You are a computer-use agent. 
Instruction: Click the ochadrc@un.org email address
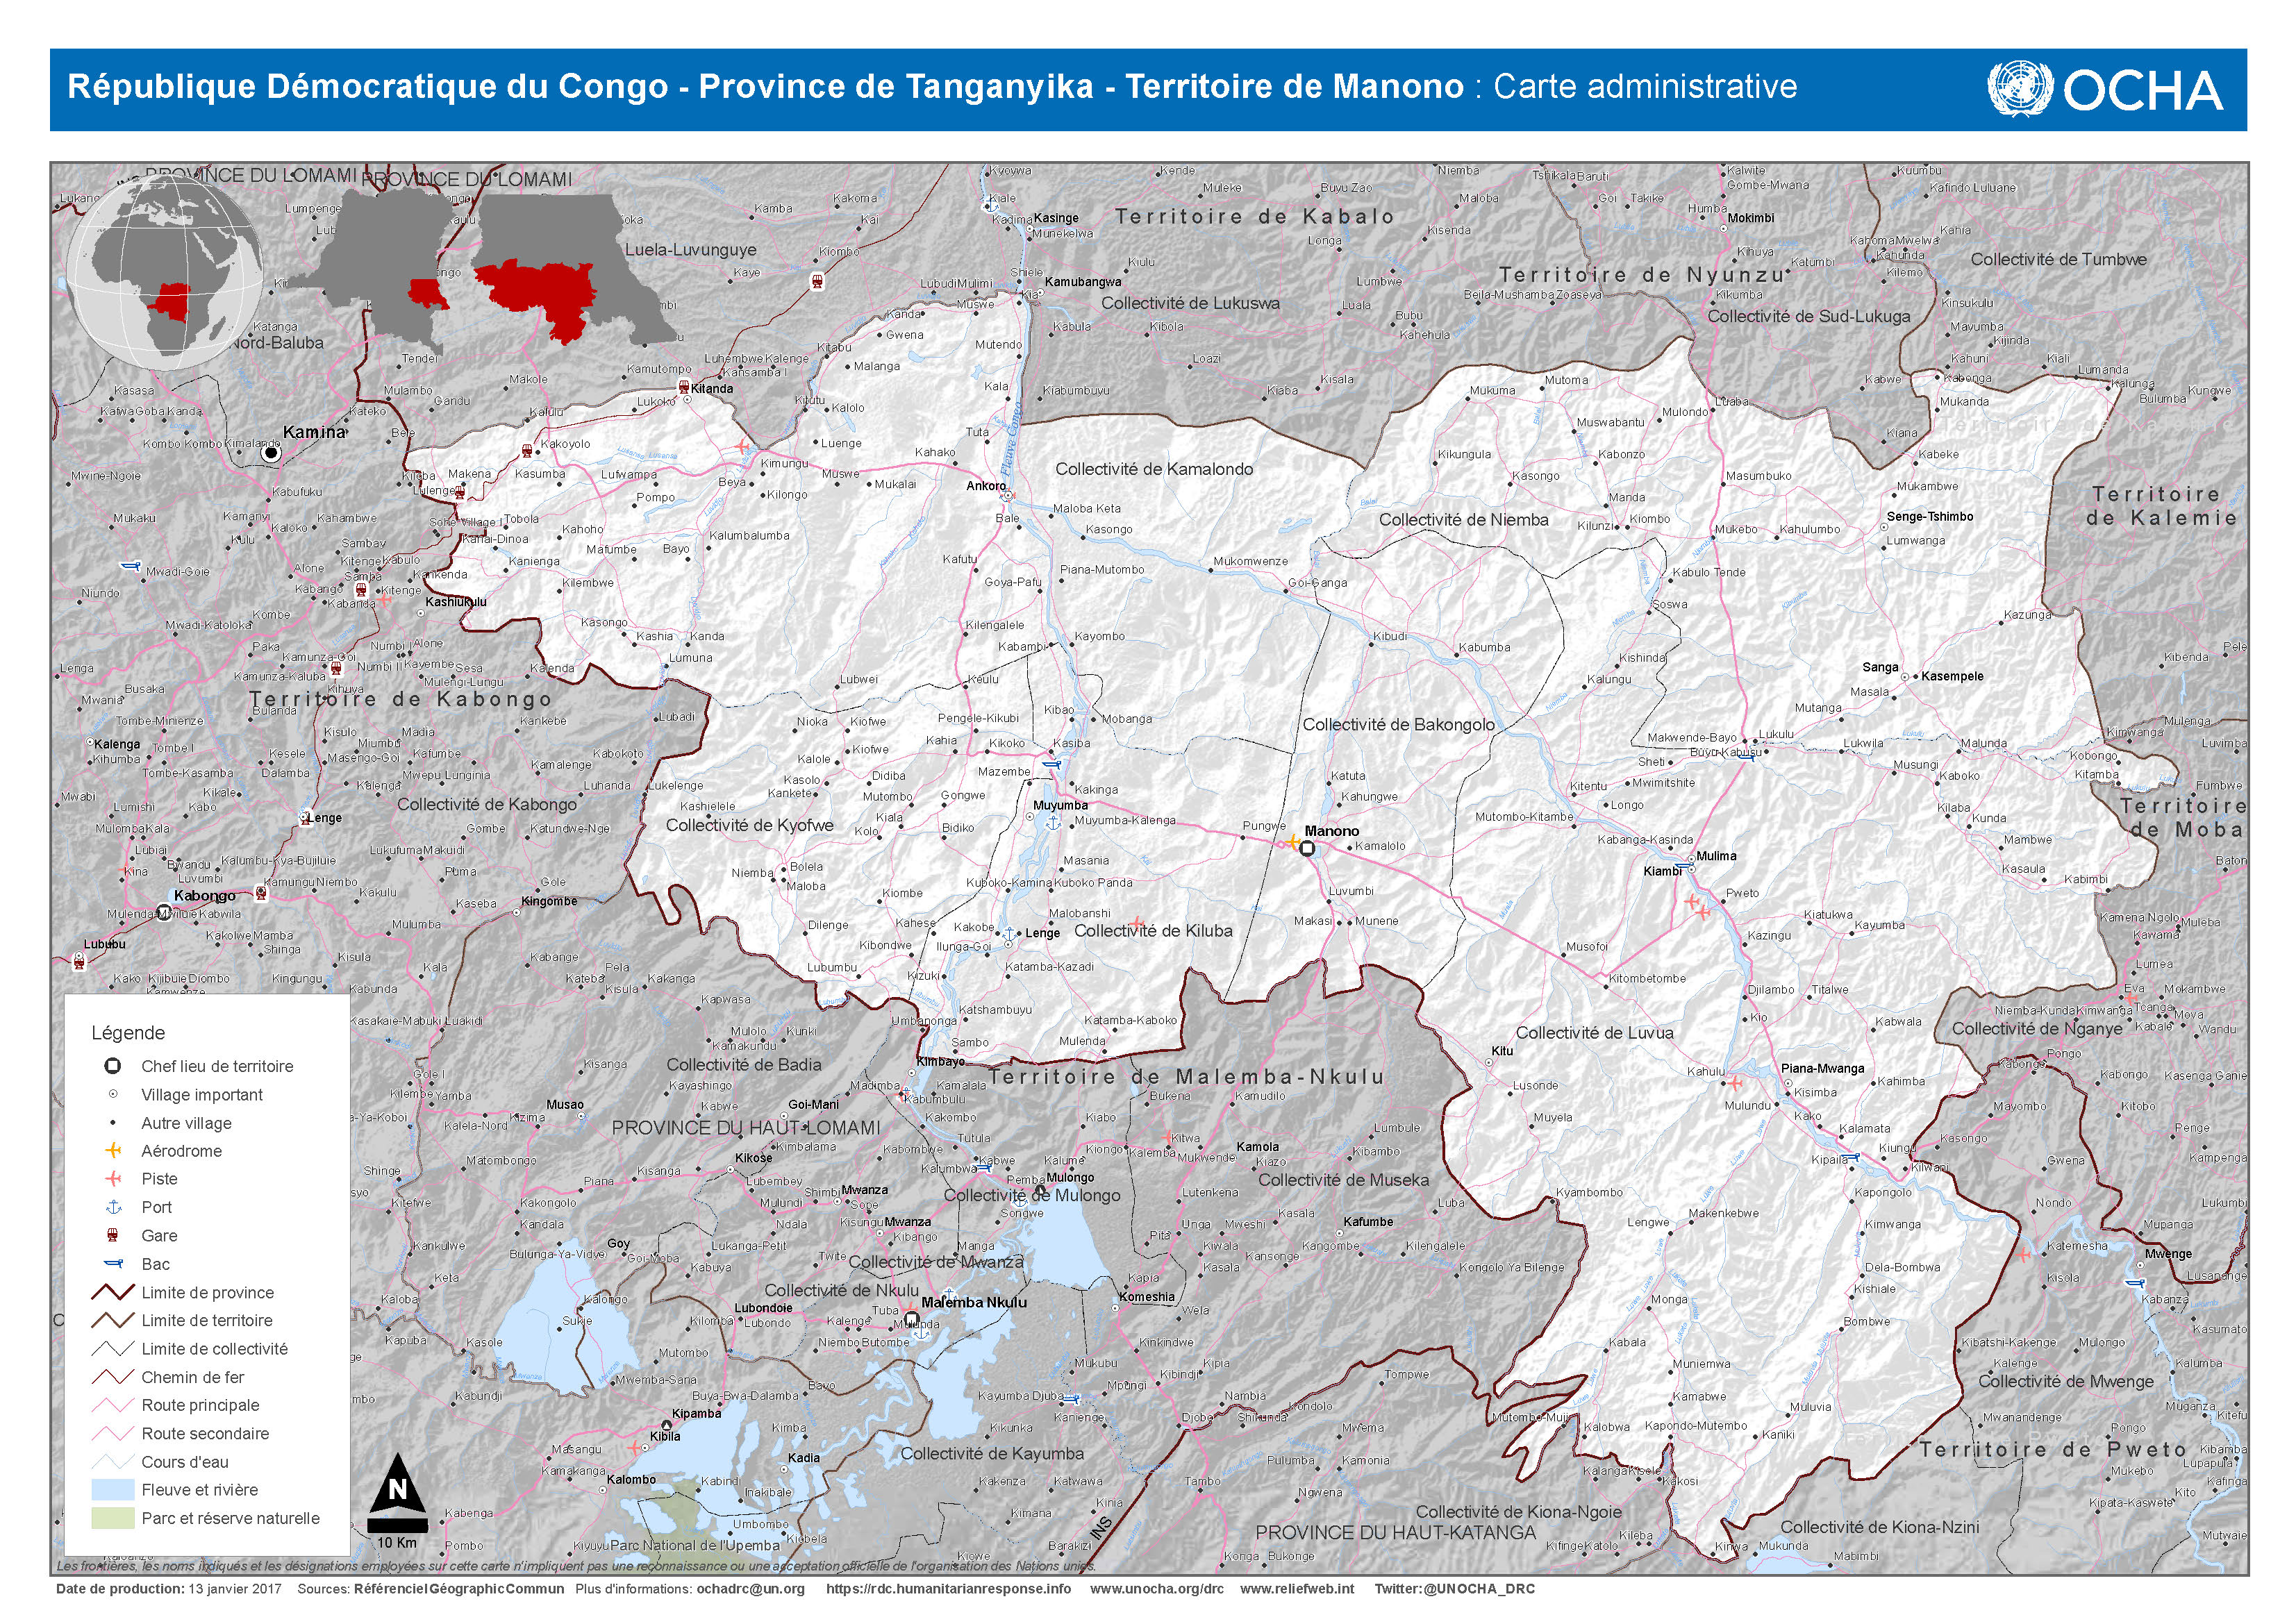pos(750,1589)
